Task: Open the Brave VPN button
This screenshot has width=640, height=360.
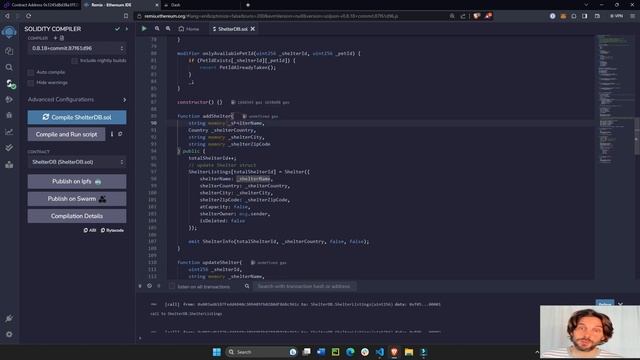Action: click(x=616, y=16)
